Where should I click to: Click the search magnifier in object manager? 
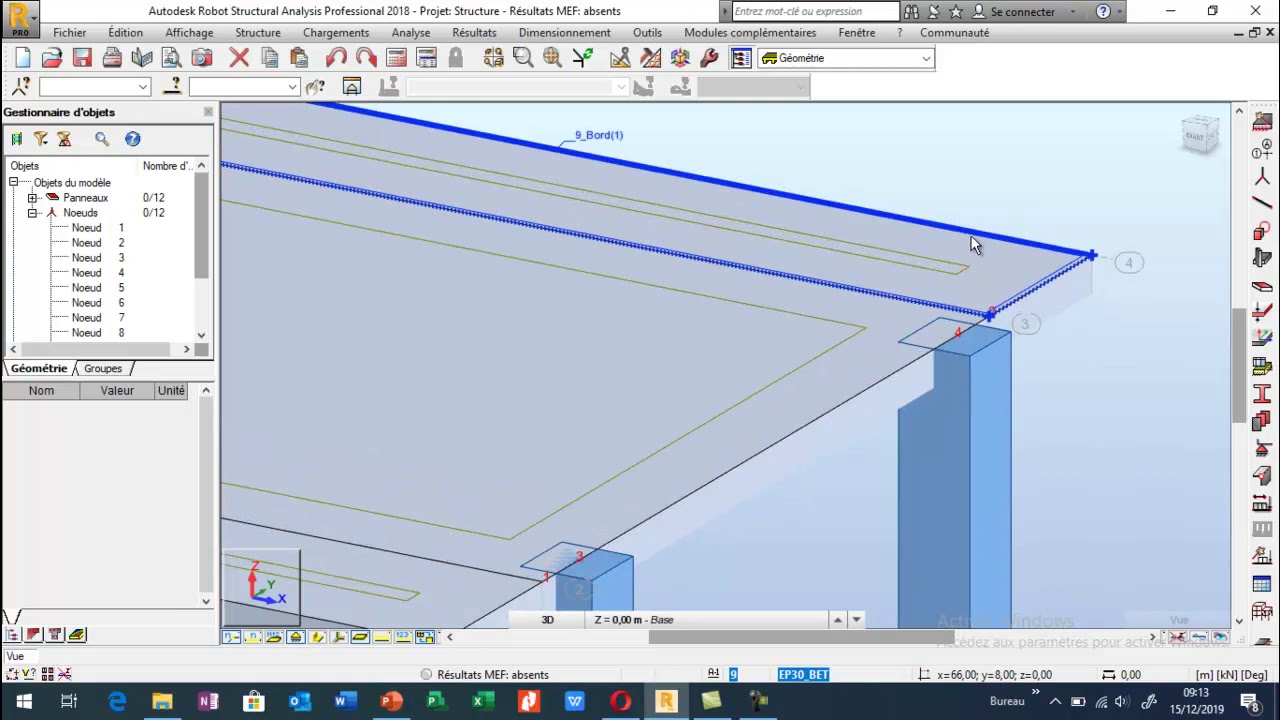pyautogui.click(x=102, y=139)
